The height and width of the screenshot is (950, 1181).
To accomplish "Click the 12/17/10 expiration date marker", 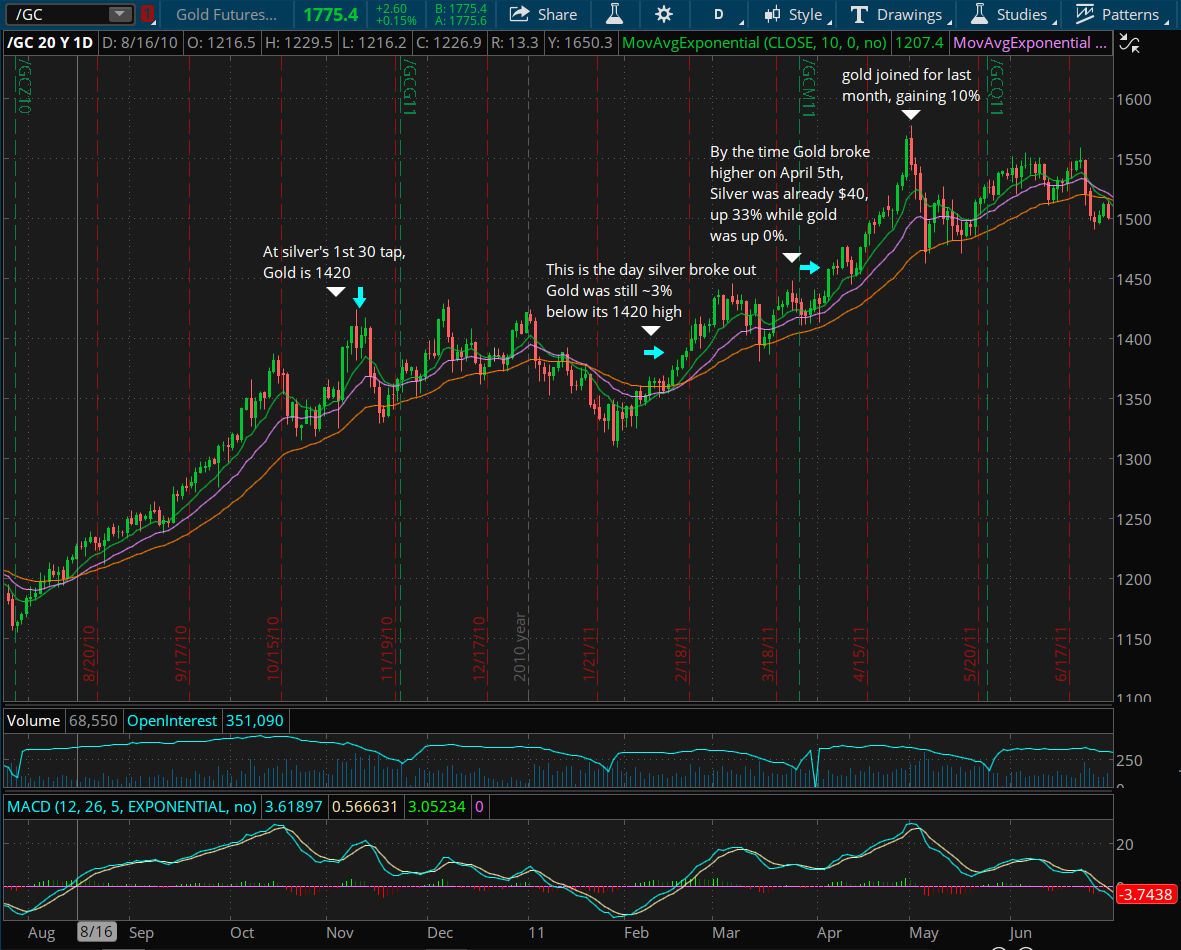I will 479,649.
